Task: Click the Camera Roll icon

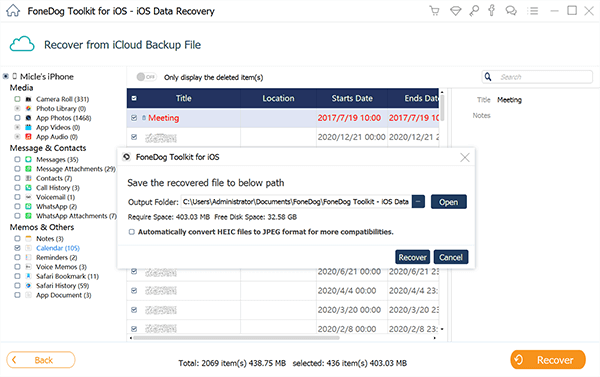Action: coord(28,99)
